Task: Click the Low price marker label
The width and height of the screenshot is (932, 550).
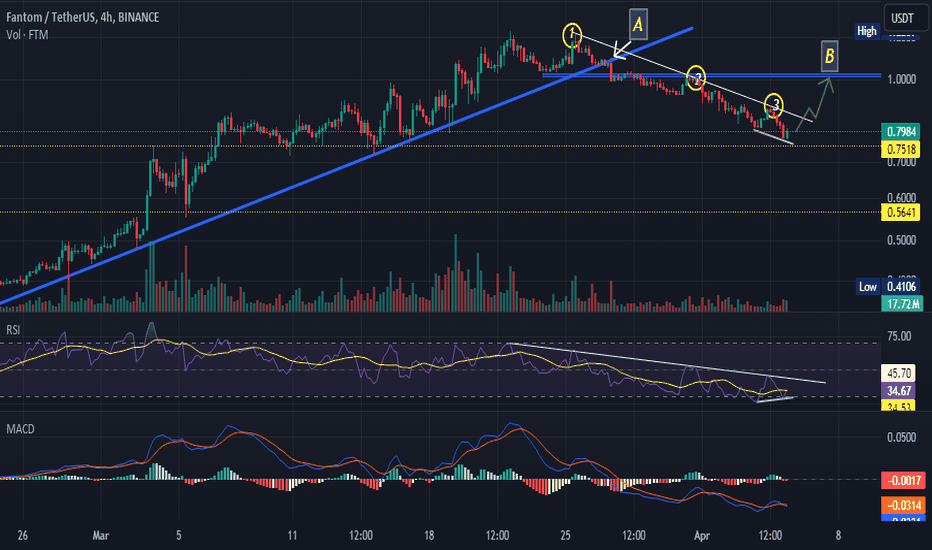Action: tap(867, 287)
